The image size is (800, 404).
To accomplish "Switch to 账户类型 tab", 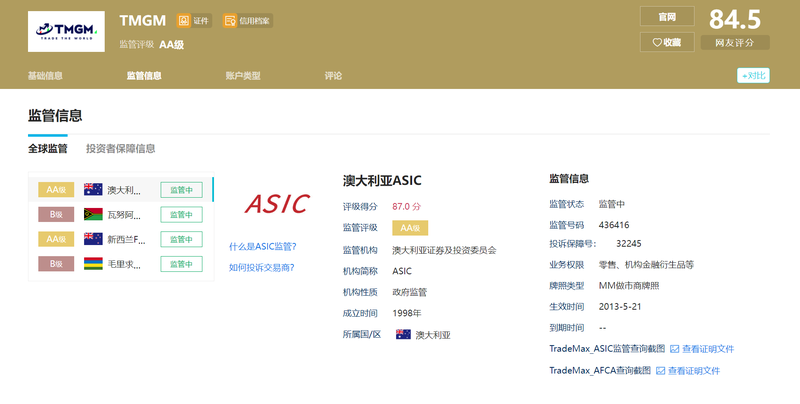I will tap(243, 75).
